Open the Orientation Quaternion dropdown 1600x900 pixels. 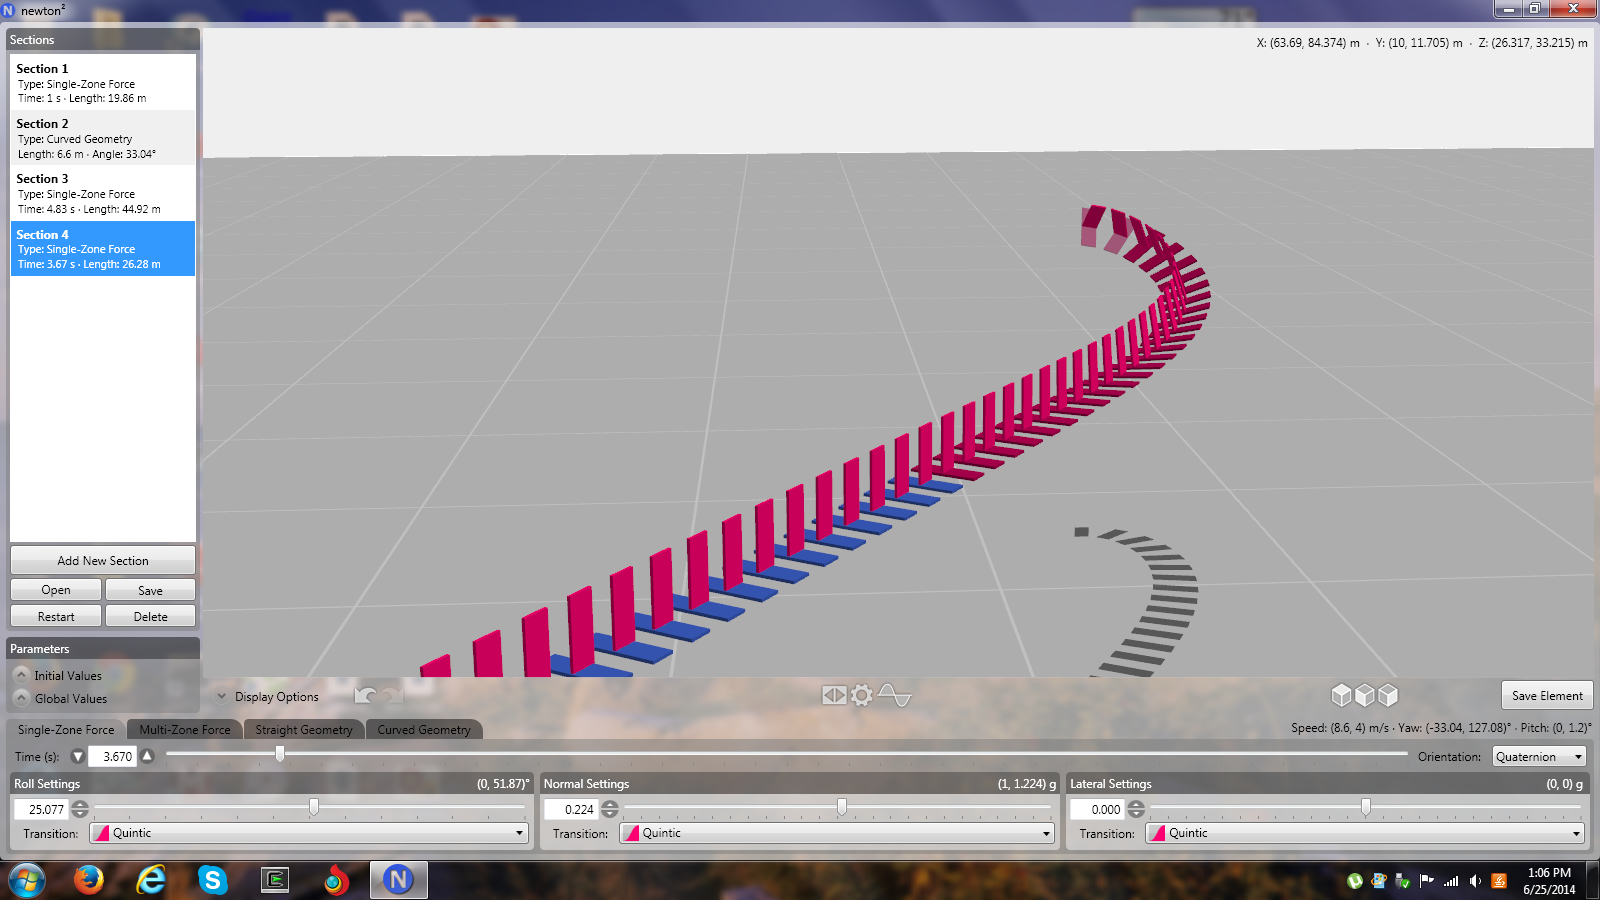coord(1539,757)
